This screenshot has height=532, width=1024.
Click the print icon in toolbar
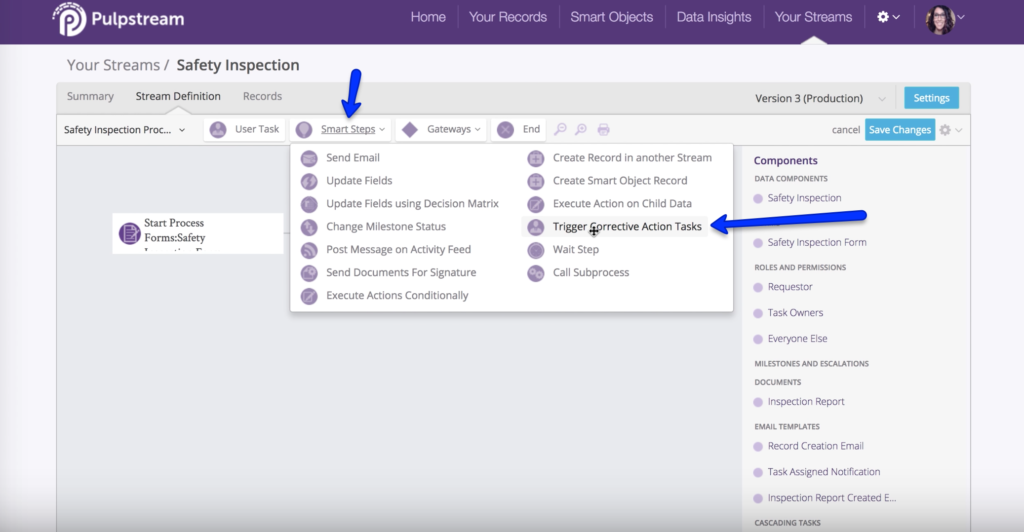tap(603, 129)
